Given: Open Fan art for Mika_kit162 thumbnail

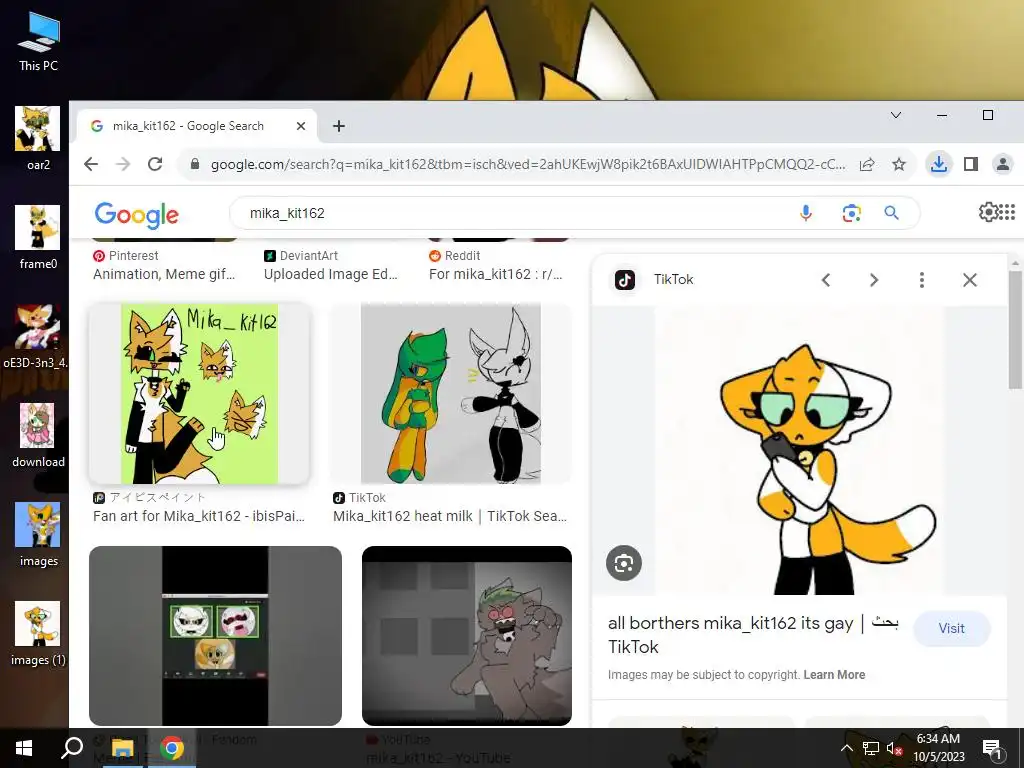Looking at the screenshot, I should (x=199, y=393).
